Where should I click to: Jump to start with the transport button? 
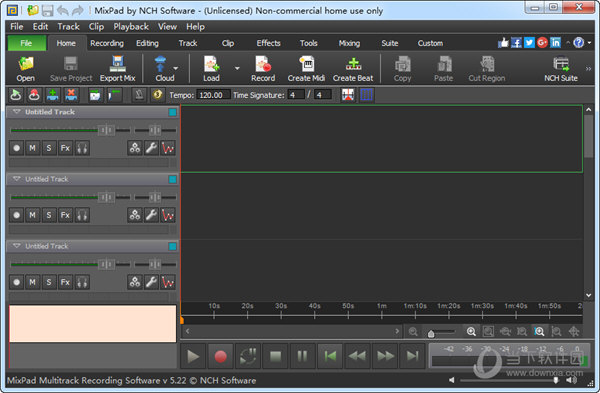tap(330, 356)
